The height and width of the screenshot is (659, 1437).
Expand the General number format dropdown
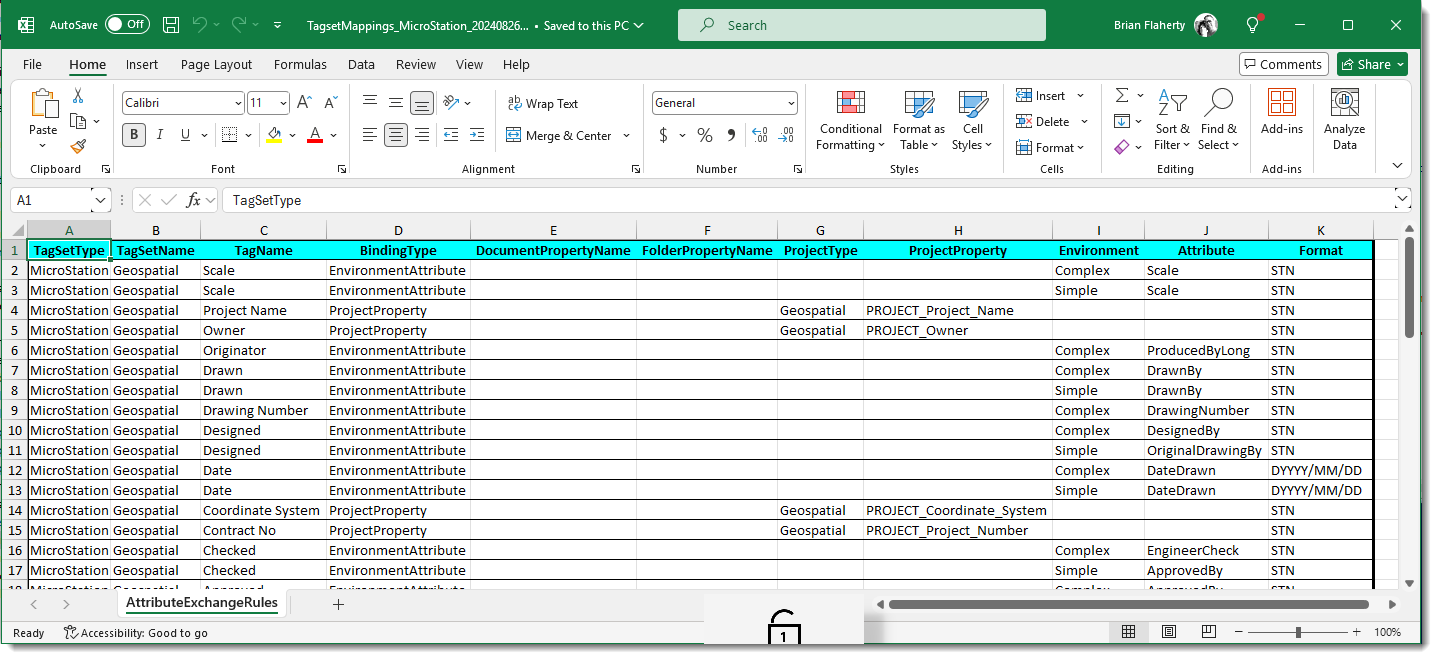[791, 103]
